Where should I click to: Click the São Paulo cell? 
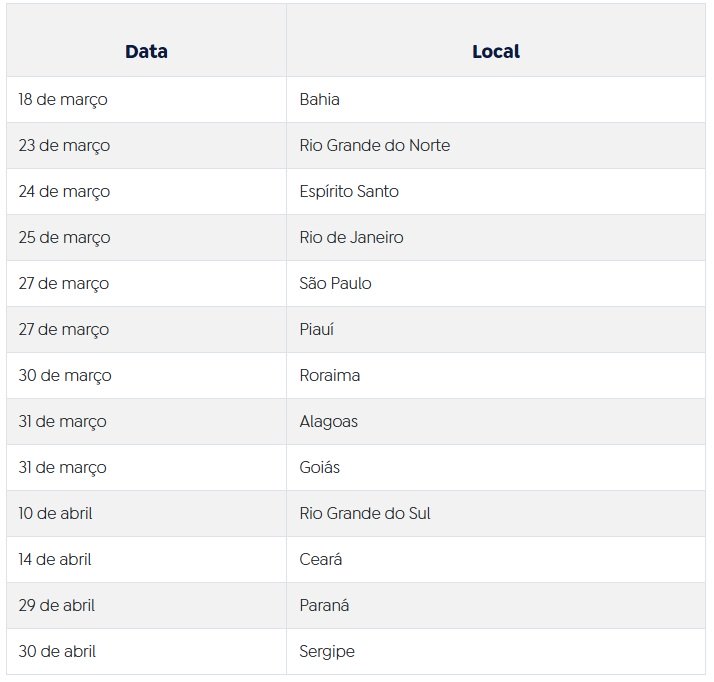click(335, 284)
